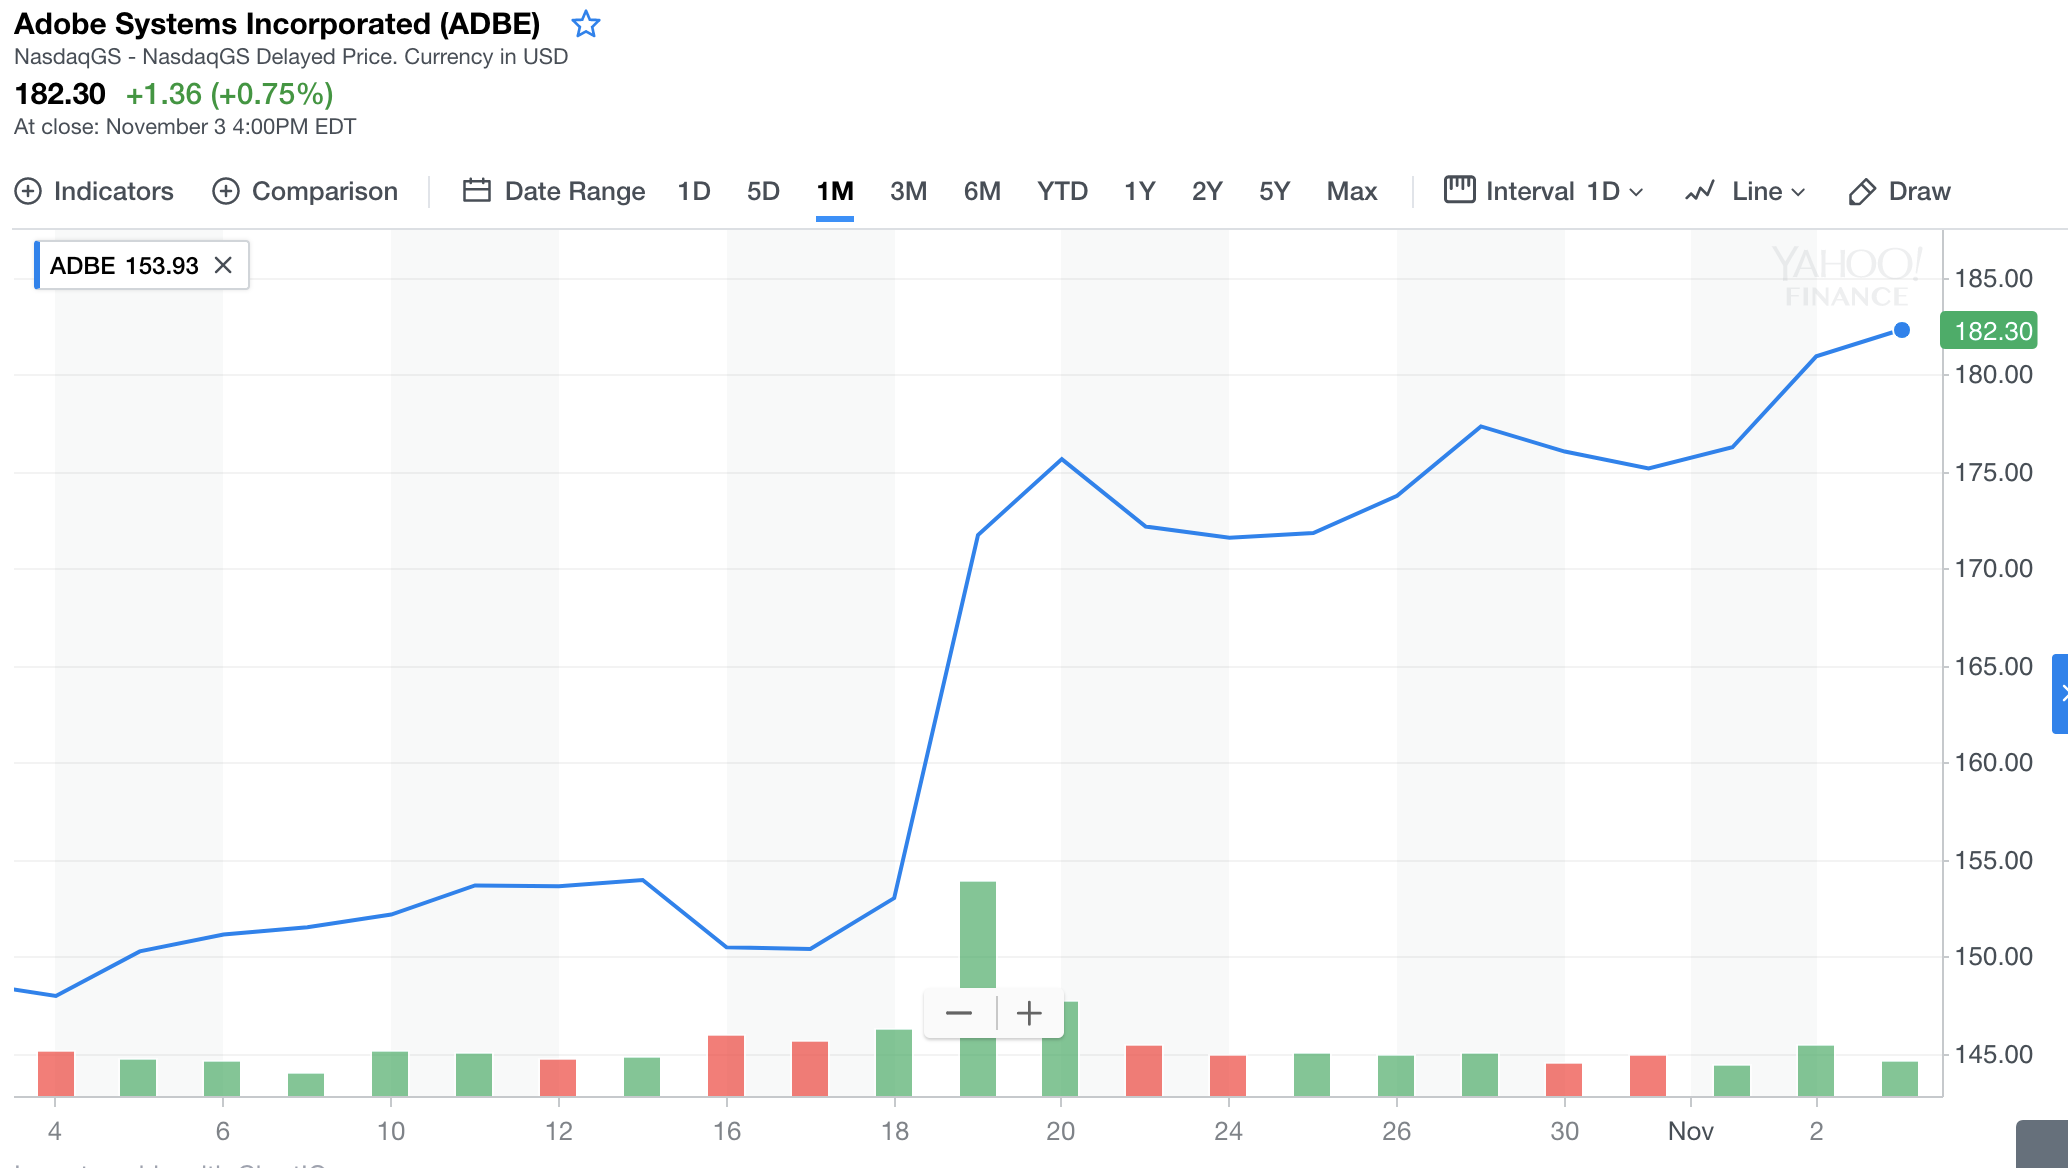The image size is (2068, 1168).
Task: Click the Comparison plus icon
Action: (226, 191)
